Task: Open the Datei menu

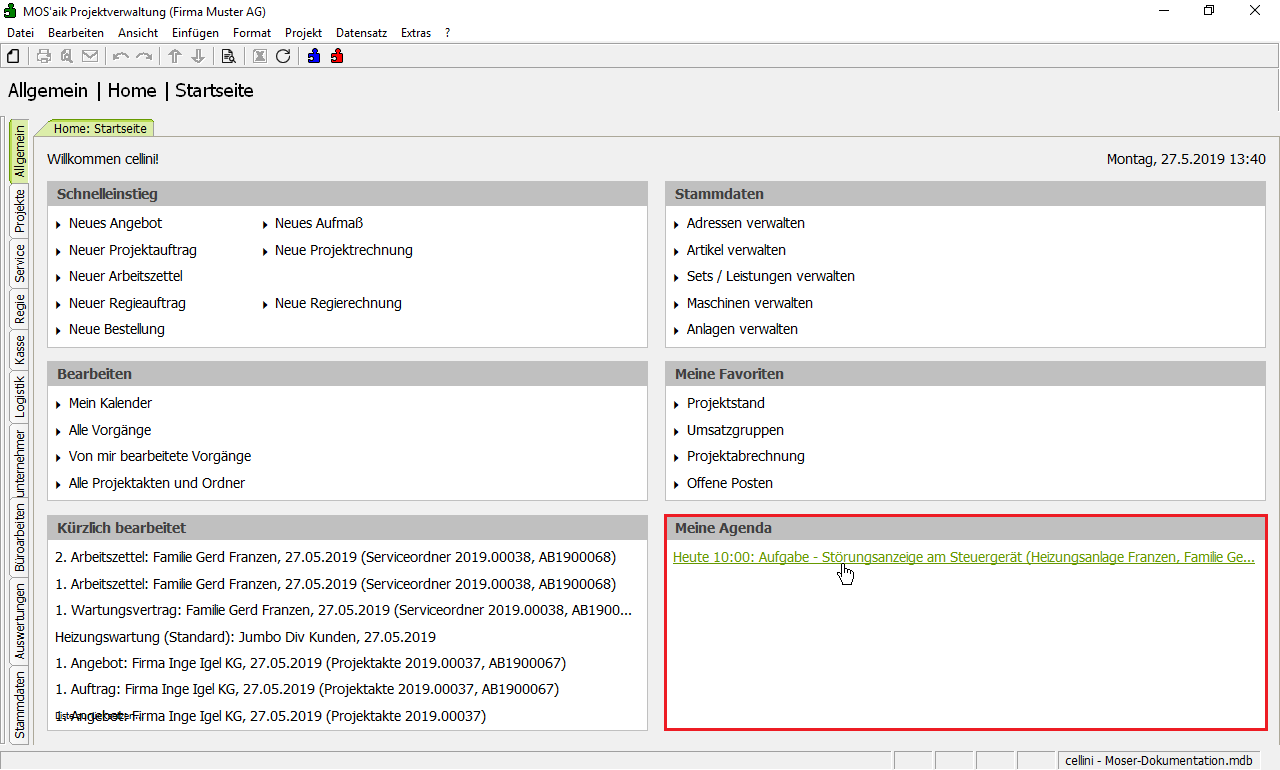Action: click(20, 33)
